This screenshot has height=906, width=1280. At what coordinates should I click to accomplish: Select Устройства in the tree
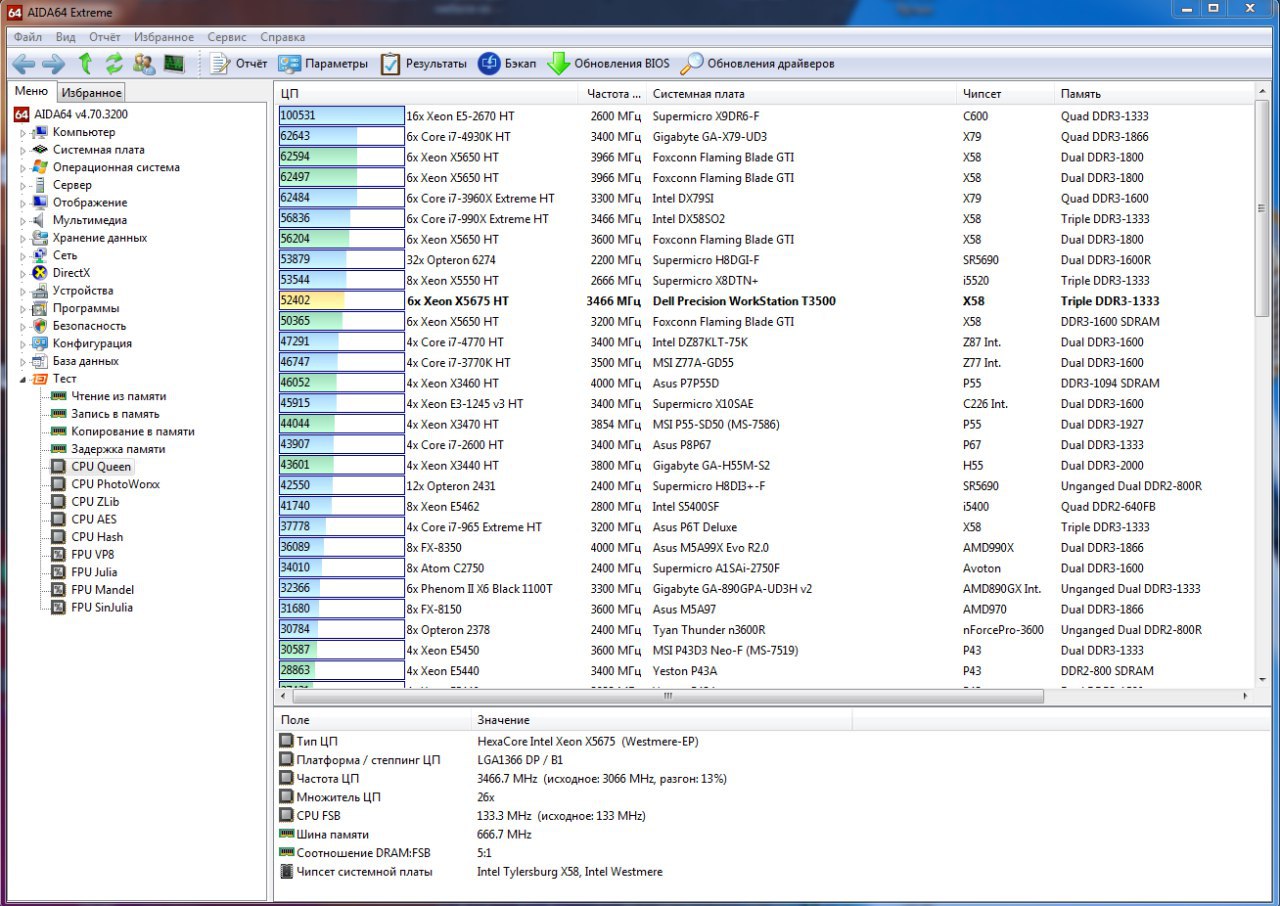pyautogui.click(x=83, y=291)
